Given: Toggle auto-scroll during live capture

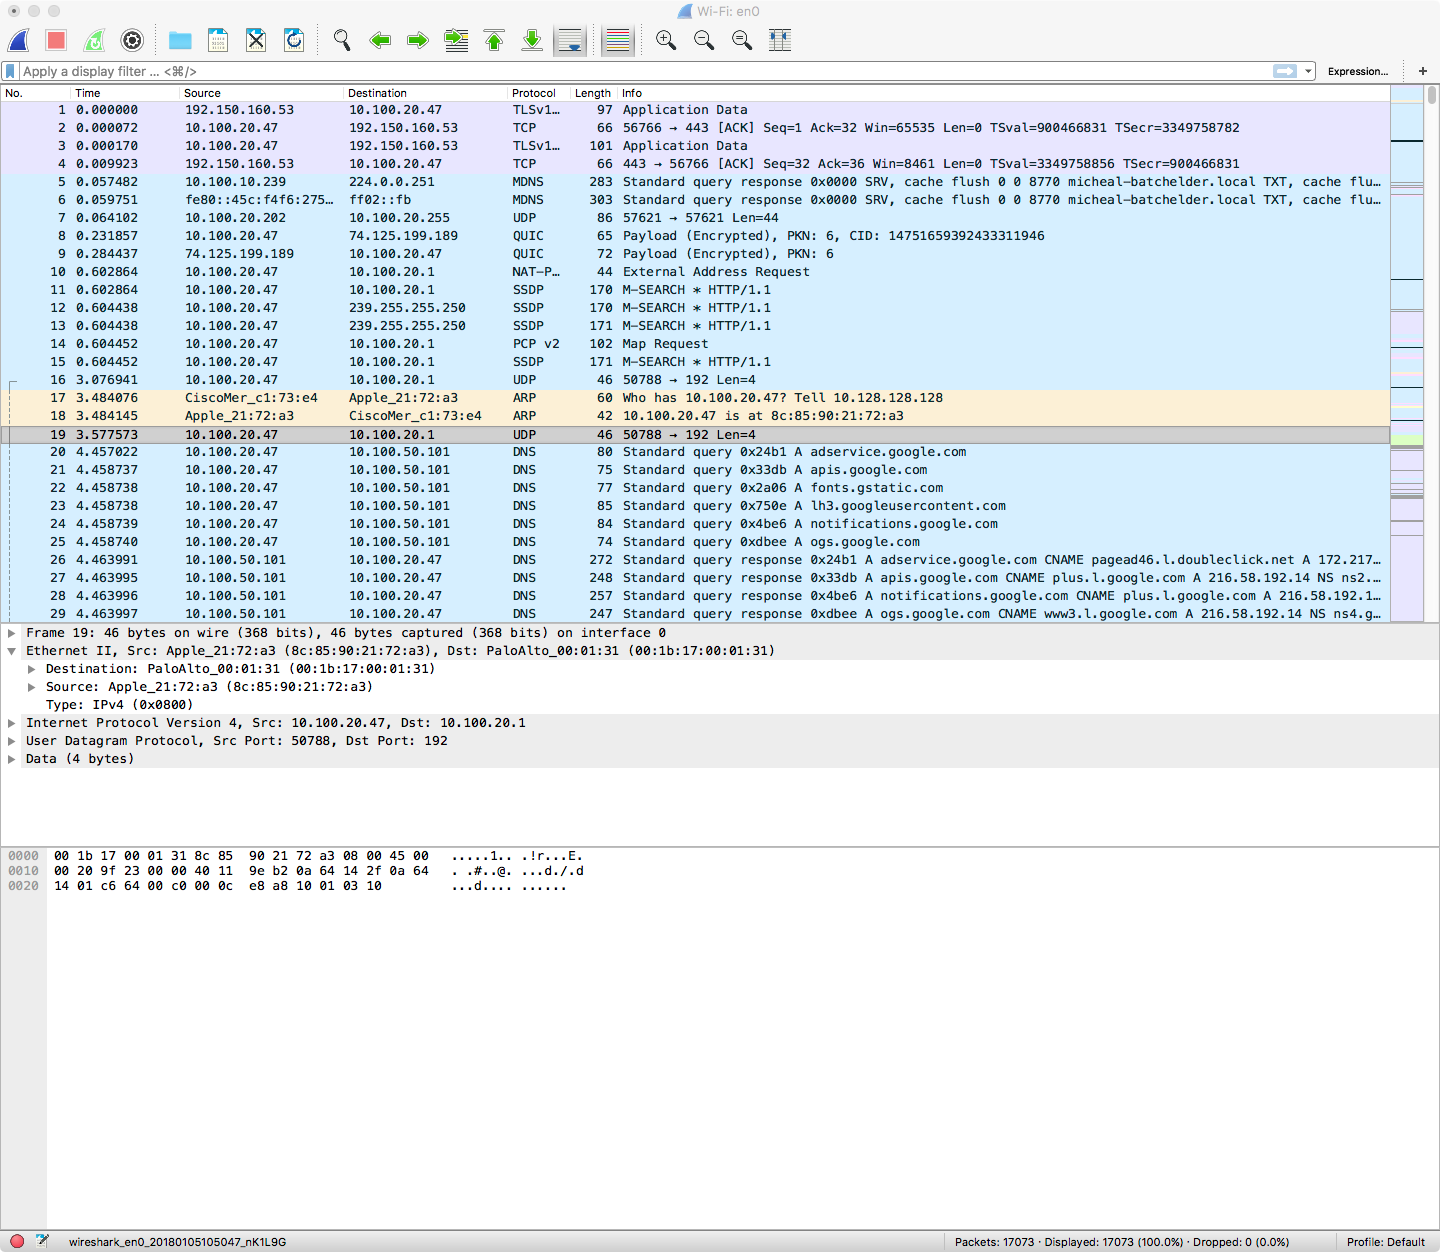Looking at the screenshot, I should [x=570, y=40].
